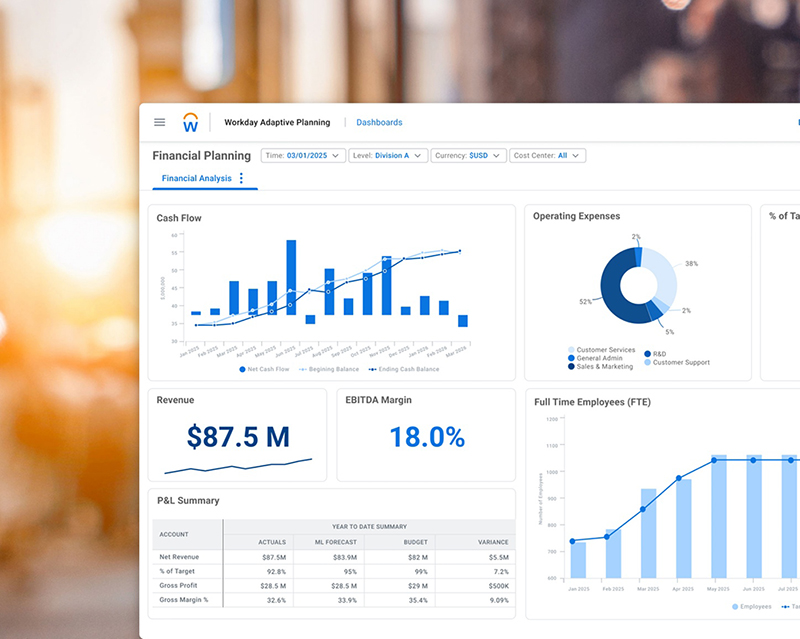Open the Currency $USD dropdown

[x=468, y=156]
